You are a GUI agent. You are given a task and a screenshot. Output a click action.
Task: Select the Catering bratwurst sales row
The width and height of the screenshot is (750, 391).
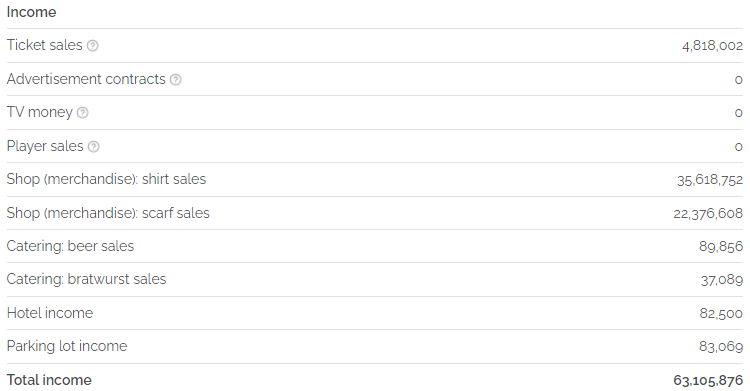[375, 279]
